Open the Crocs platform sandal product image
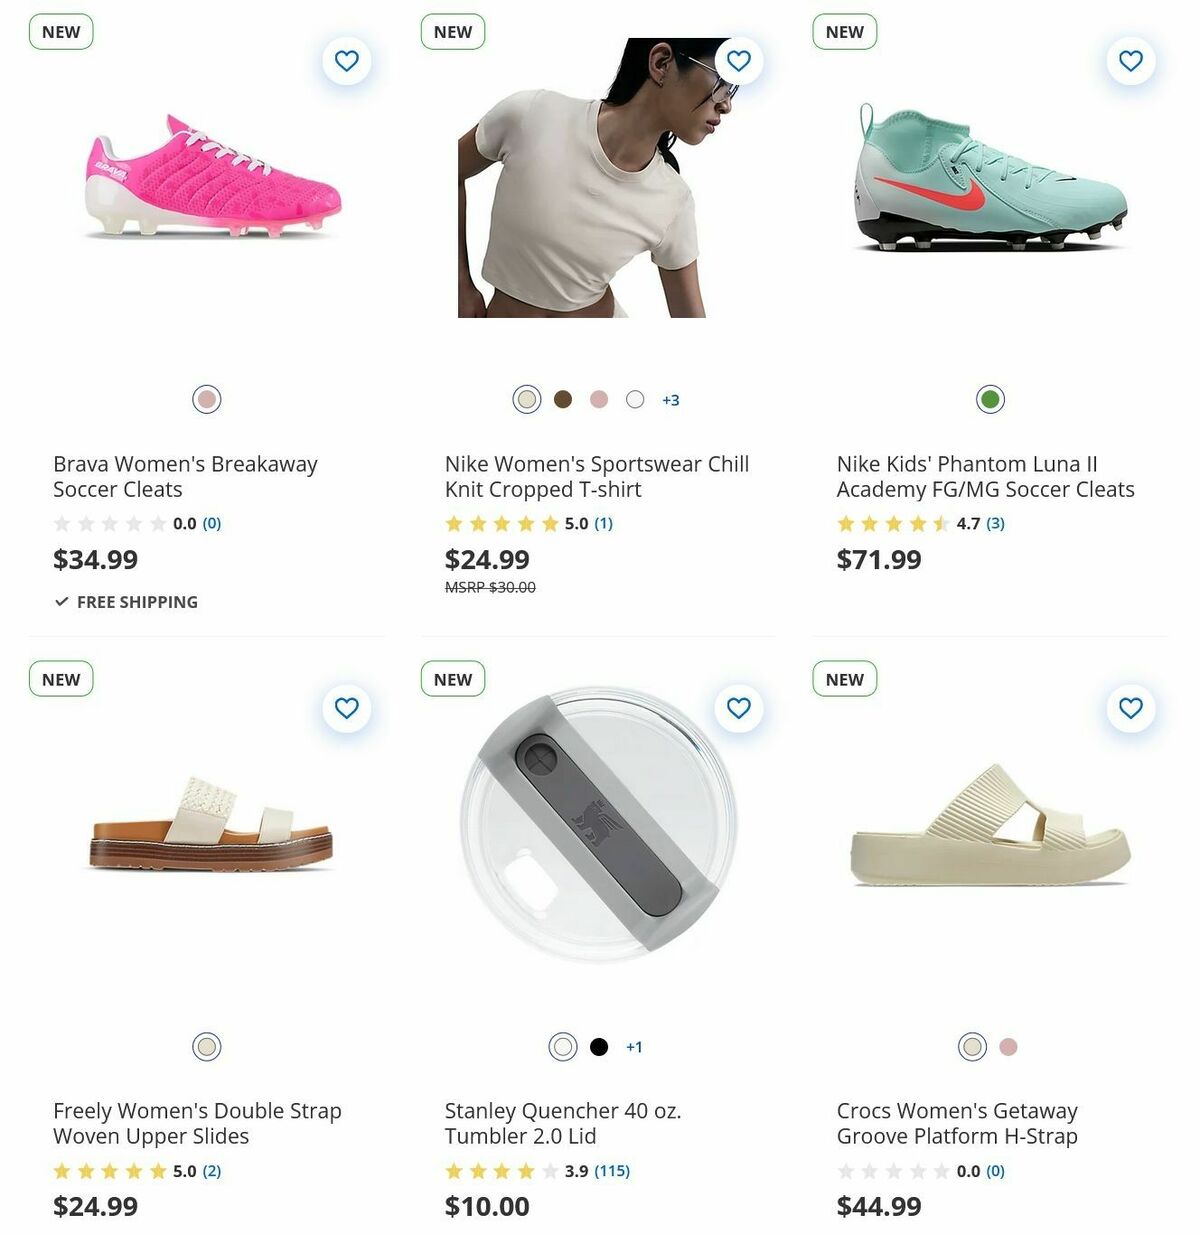Viewport: 1200px width, 1234px height. pos(990,827)
